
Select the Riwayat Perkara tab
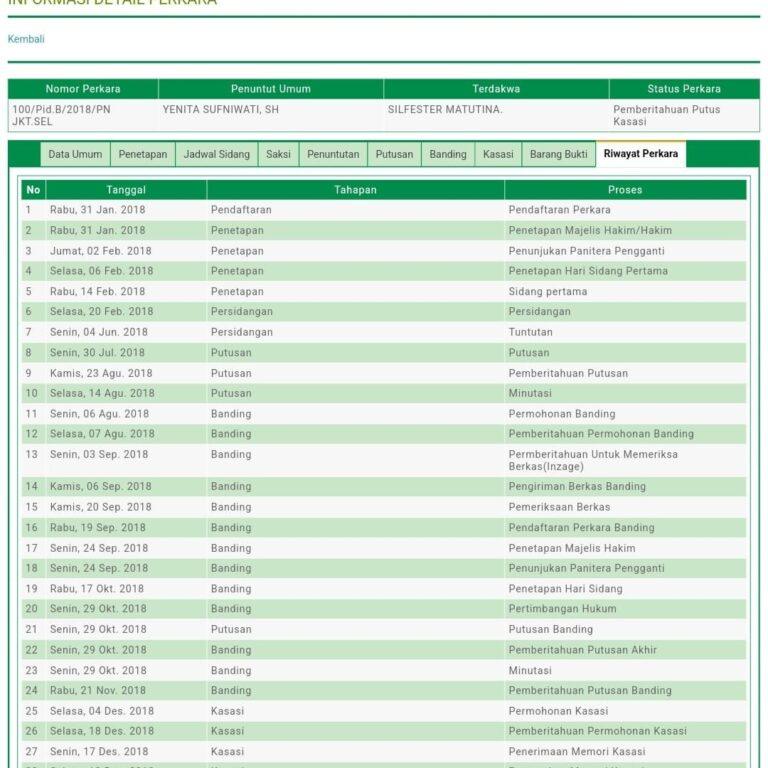tap(640, 154)
